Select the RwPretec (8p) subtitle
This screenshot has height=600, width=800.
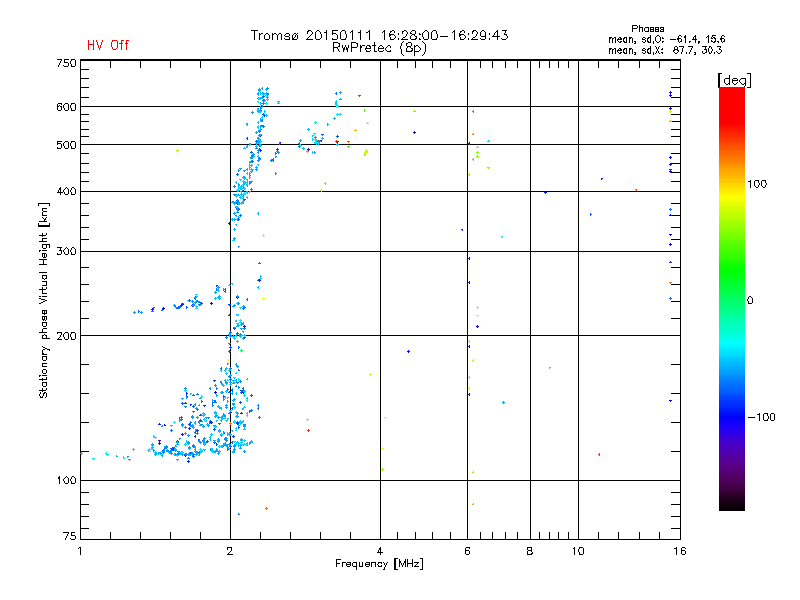pos(379,47)
